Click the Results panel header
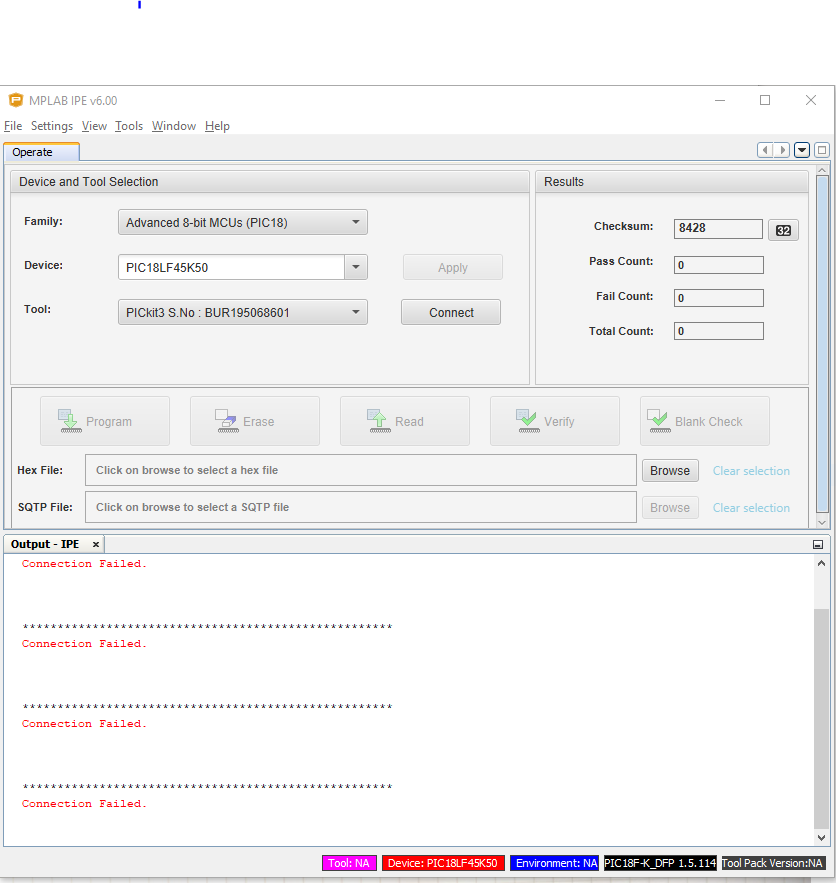 (x=672, y=182)
